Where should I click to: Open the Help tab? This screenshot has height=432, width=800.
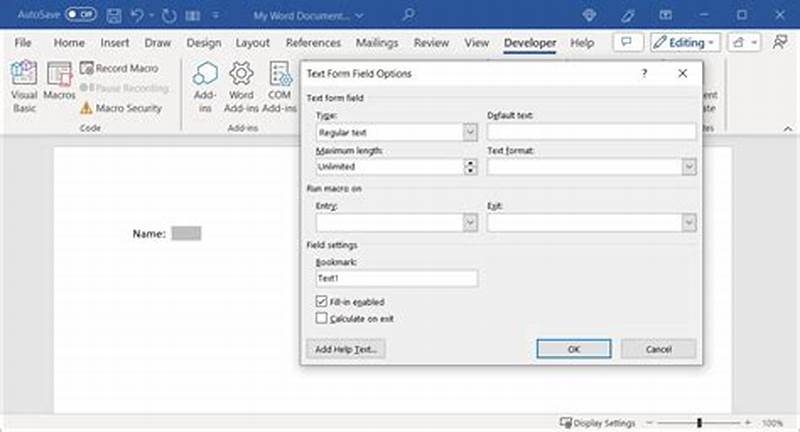pos(582,43)
